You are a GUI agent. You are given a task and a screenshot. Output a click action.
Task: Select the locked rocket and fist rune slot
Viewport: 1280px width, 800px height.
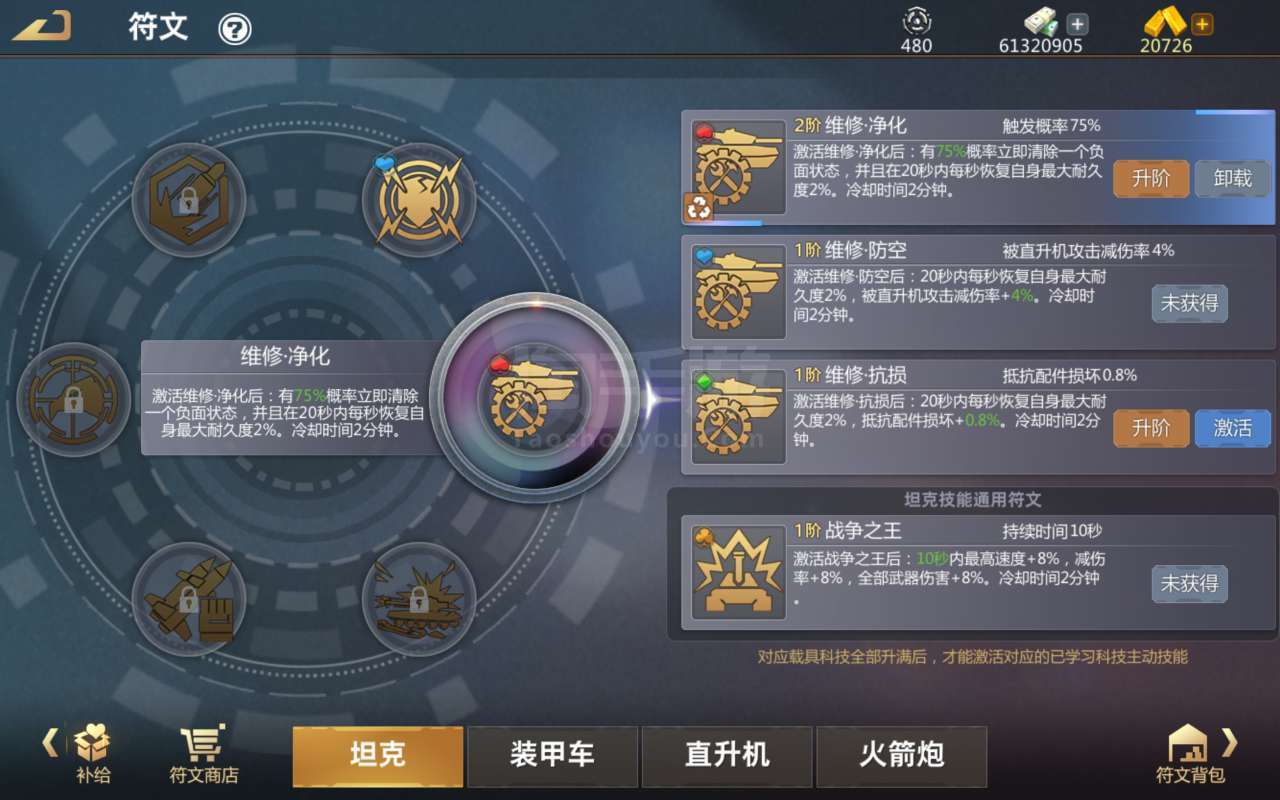[x=189, y=598]
